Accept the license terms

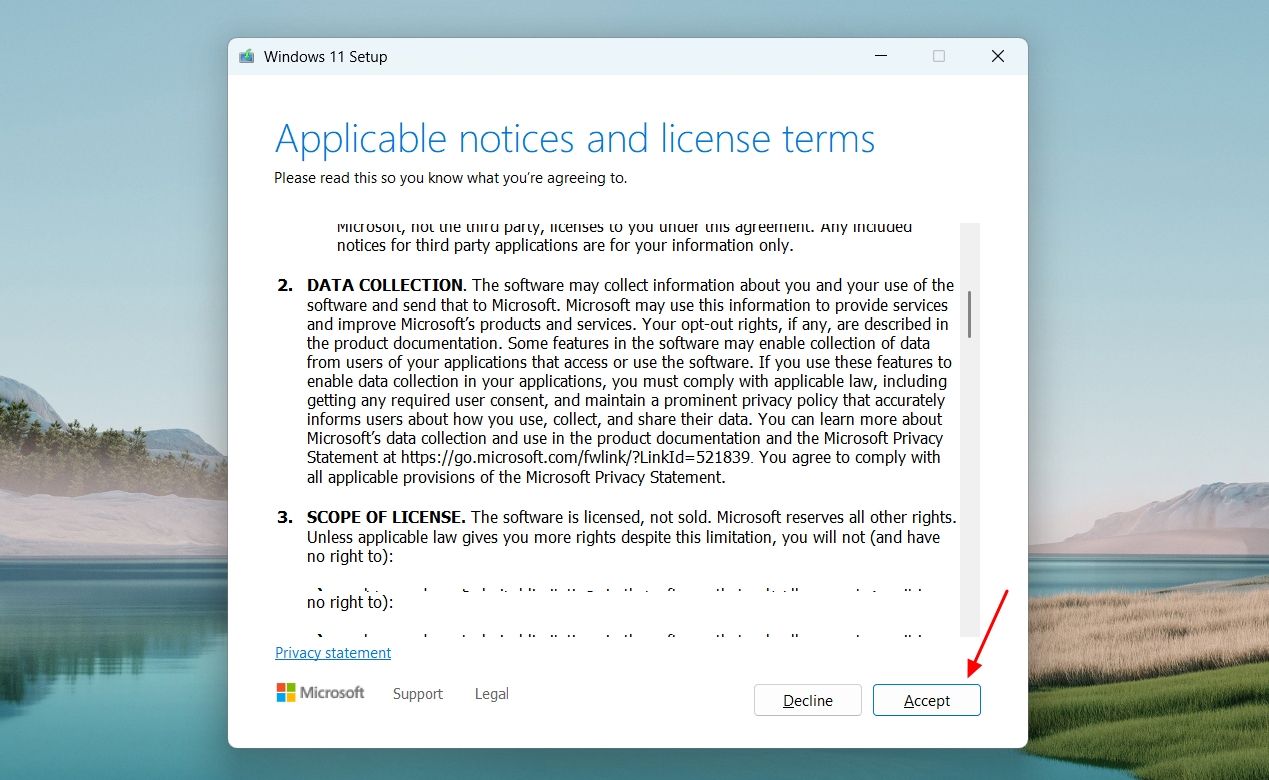[x=926, y=700]
